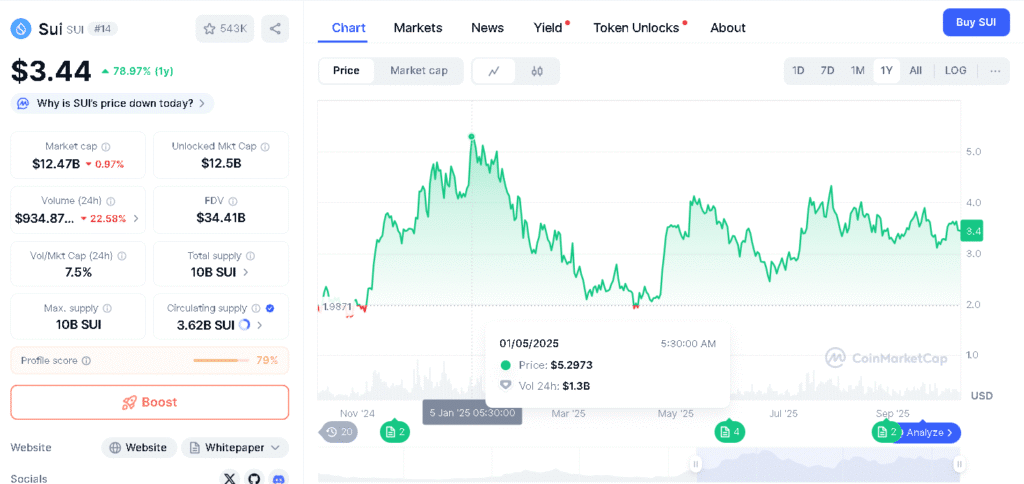The width and height of the screenshot is (1024, 484).
Task: Click the $12.47B market cap value
Action: click(56, 164)
